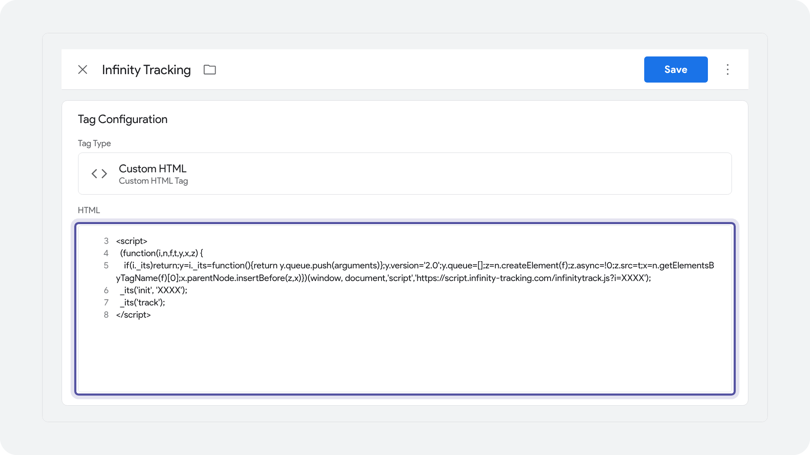Click line number 3 in gutter
Screen dimensions: 810x455
[106, 241]
